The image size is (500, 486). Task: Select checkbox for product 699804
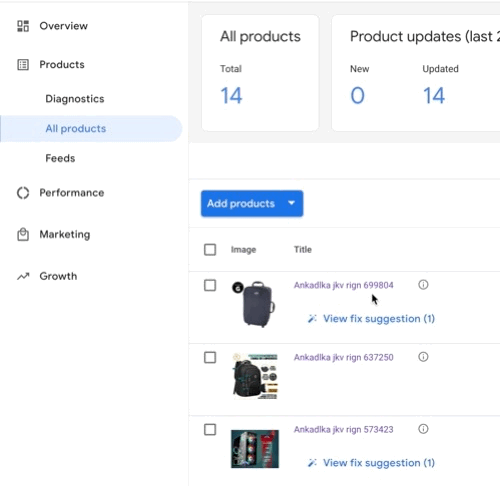210,285
